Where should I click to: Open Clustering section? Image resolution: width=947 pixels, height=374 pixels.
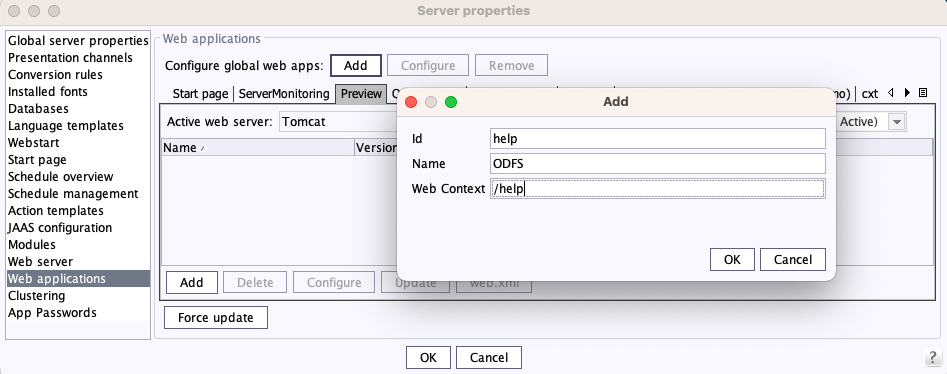coord(78,295)
